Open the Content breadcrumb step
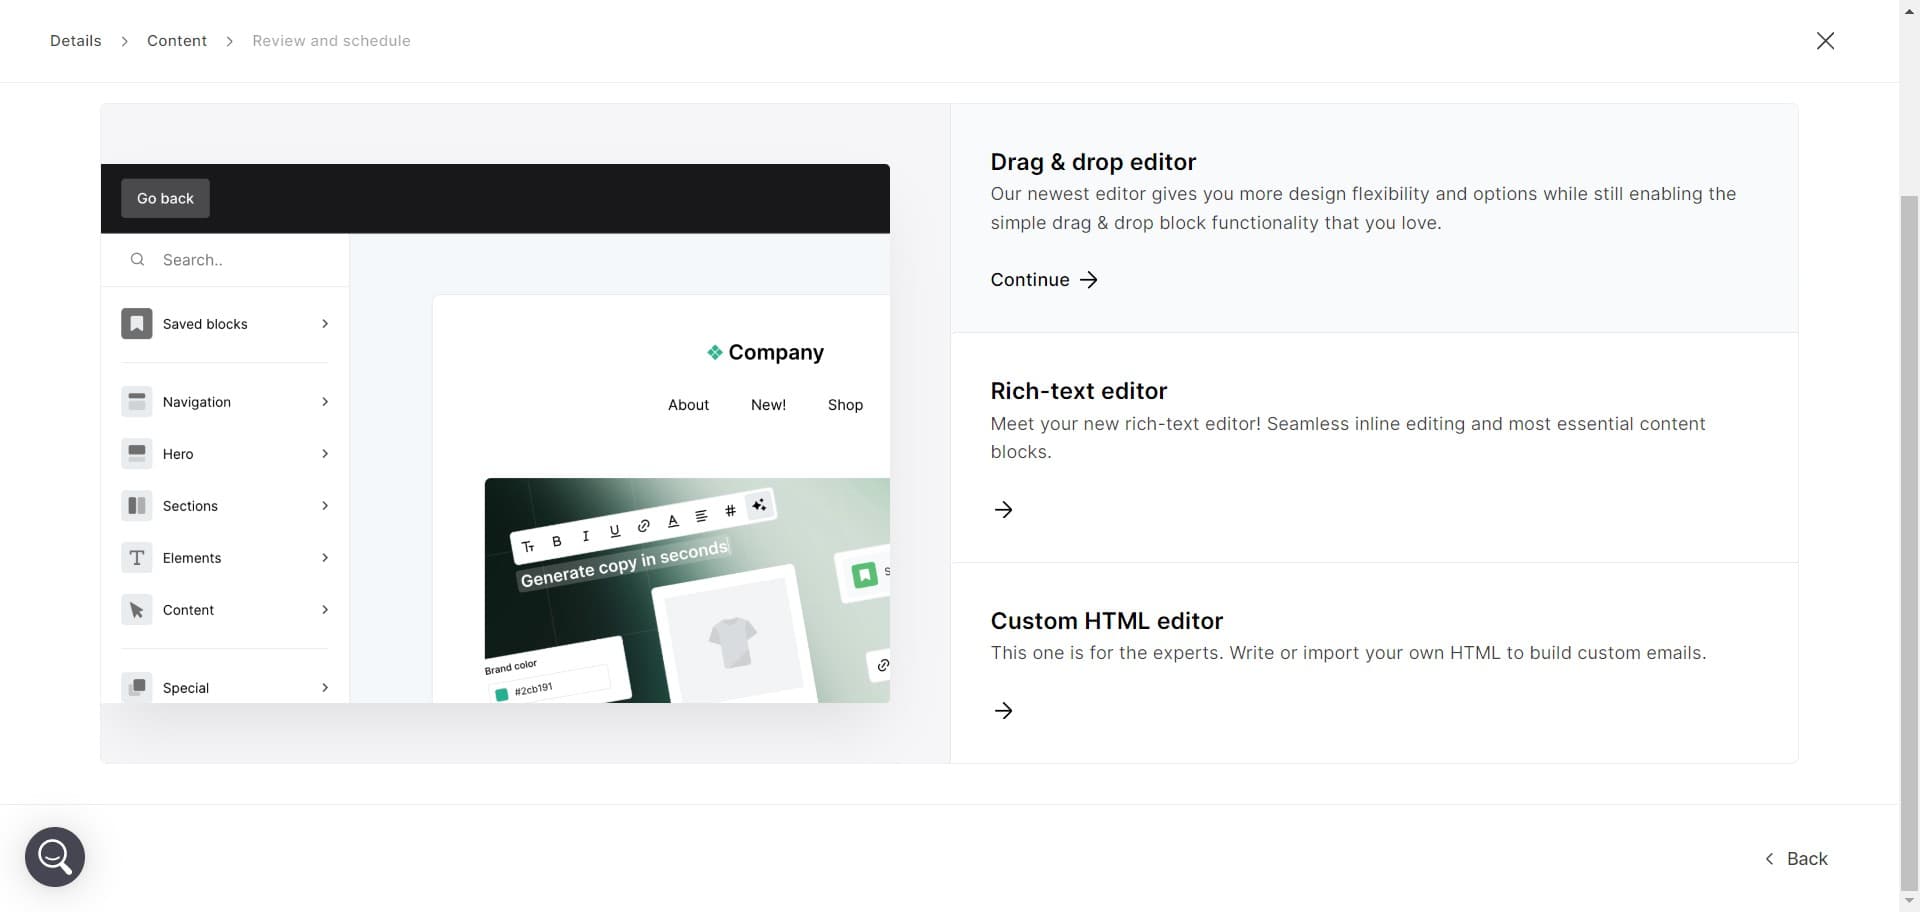Screen dimensions: 1920x912 coord(177,41)
